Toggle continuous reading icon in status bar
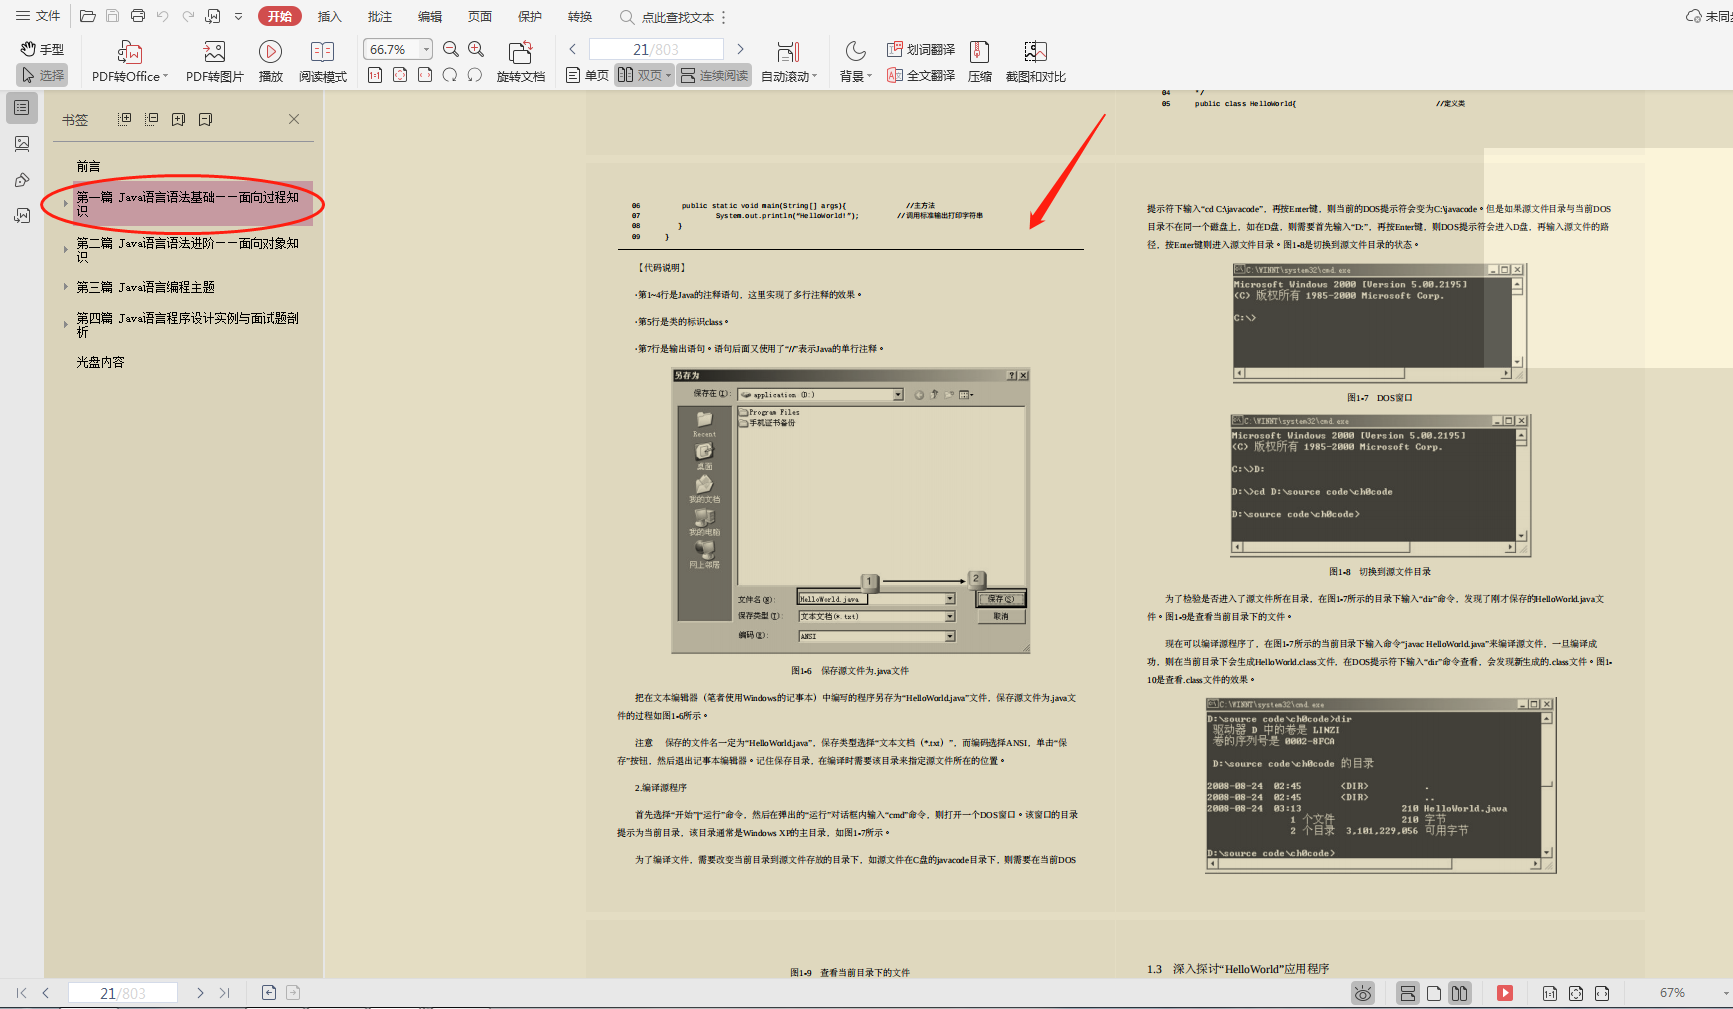The width and height of the screenshot is (1733, 1009). click(x=1407, y=993)
